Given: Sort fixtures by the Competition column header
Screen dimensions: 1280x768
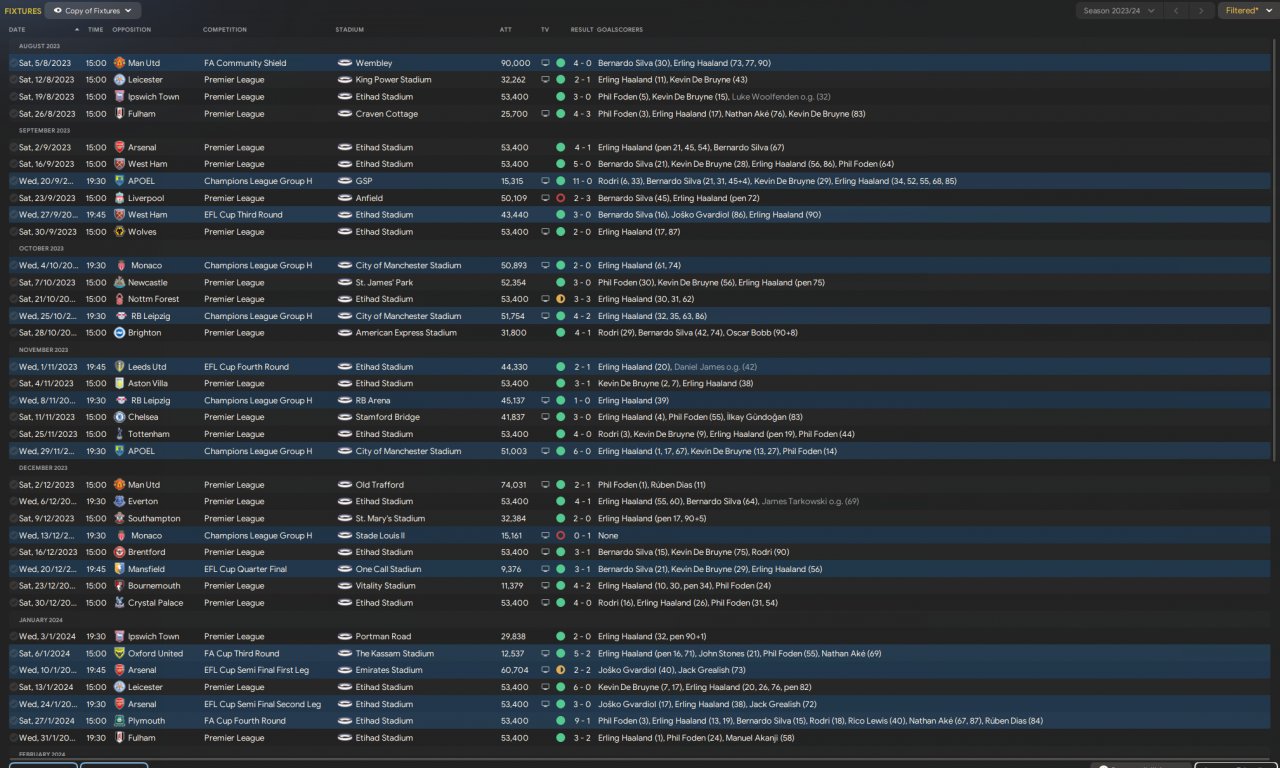Looking at the screenshot, I should click(x=225, y=30).
